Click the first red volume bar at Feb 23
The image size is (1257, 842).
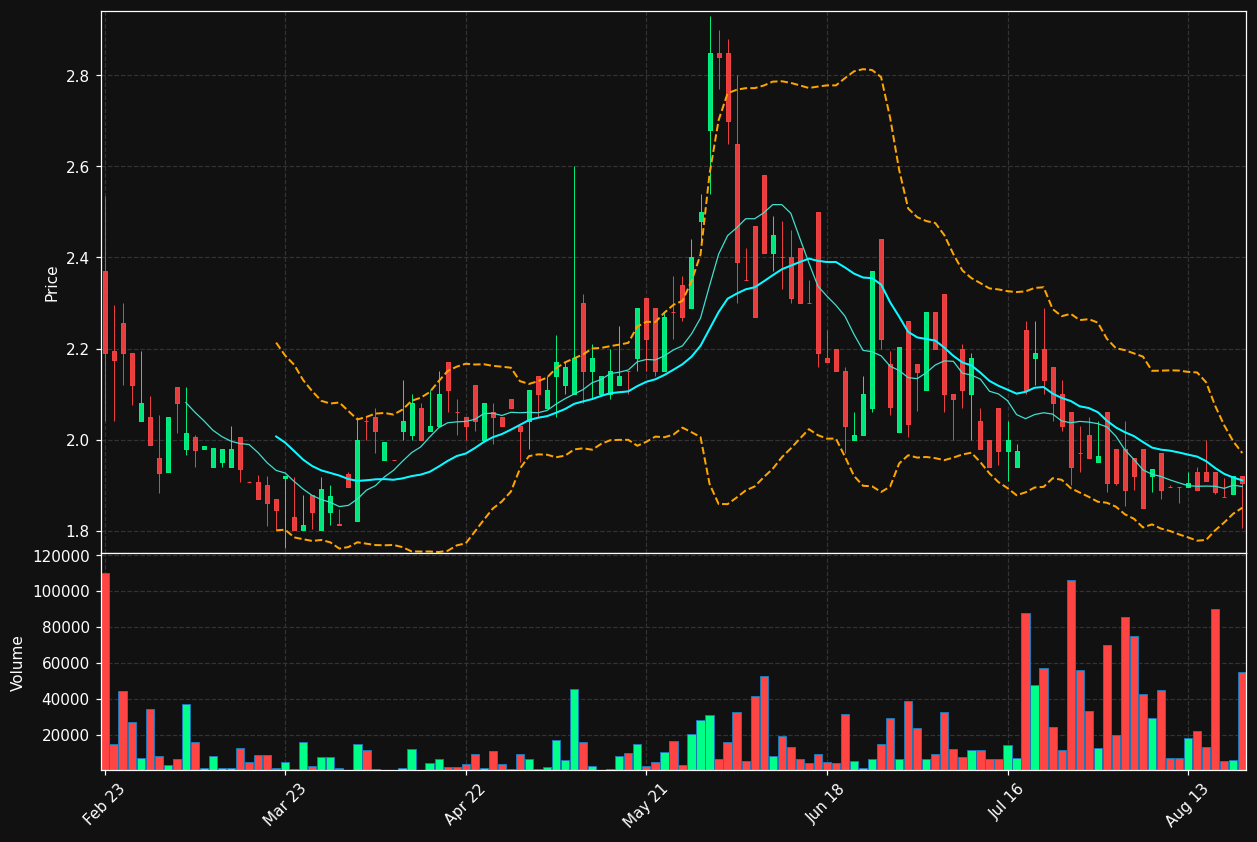pyautogui.click(x=105, y=671)
